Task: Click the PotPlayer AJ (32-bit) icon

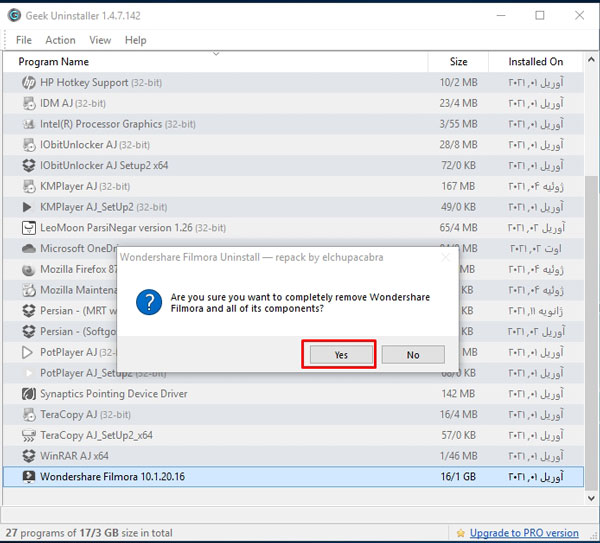Action: [x=27, y=352]
